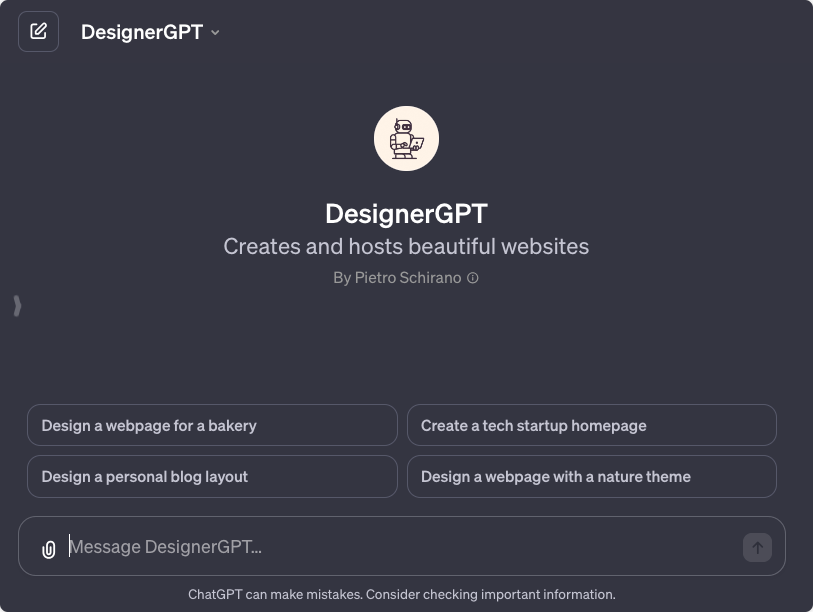The image size is (813, 612).
Task: Click "Consider checking important information" footer text
Action: pos(491,595)
